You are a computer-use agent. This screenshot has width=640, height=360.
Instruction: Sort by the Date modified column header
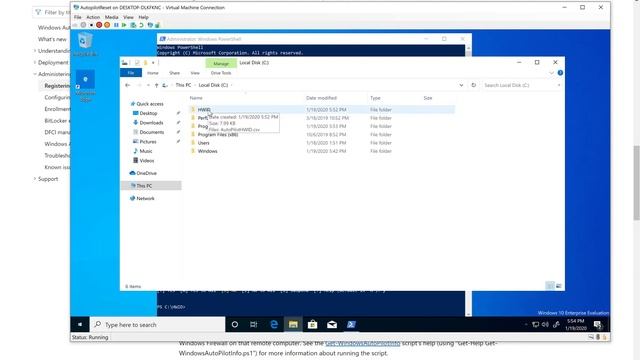click(x=321, y=98)
